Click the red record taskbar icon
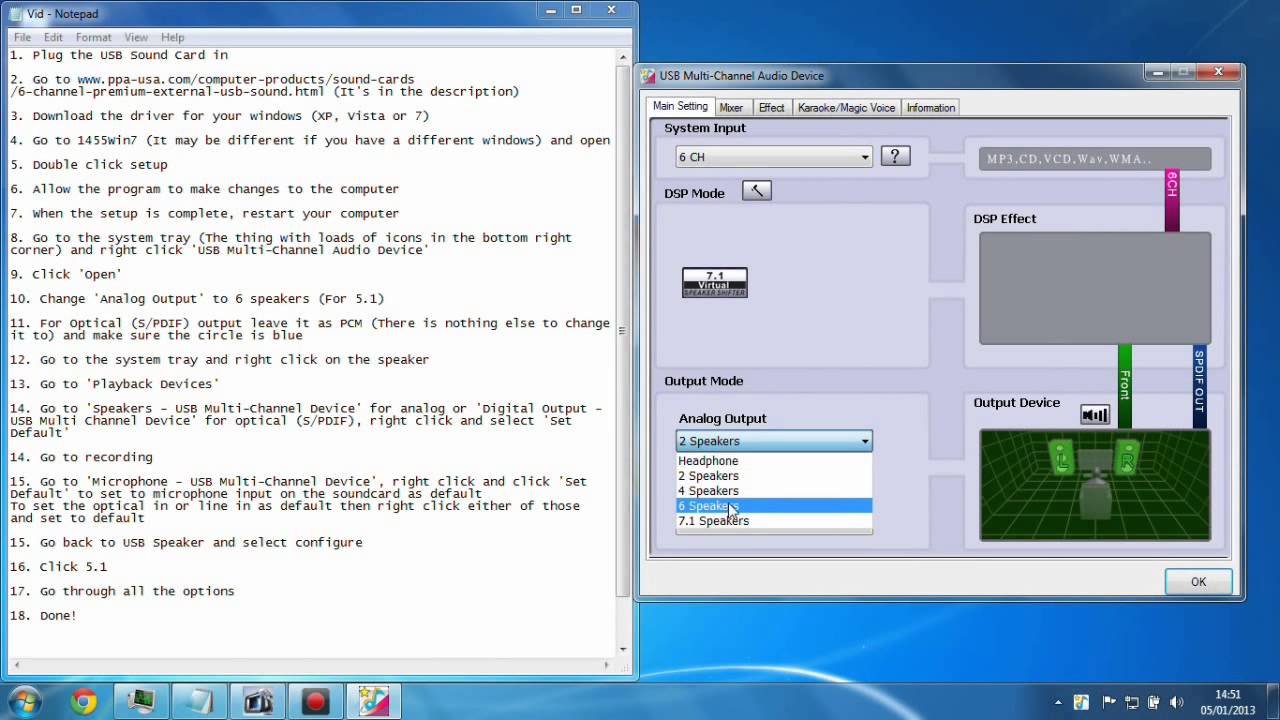Viewport: 1280px width, 720px height. 315,702
